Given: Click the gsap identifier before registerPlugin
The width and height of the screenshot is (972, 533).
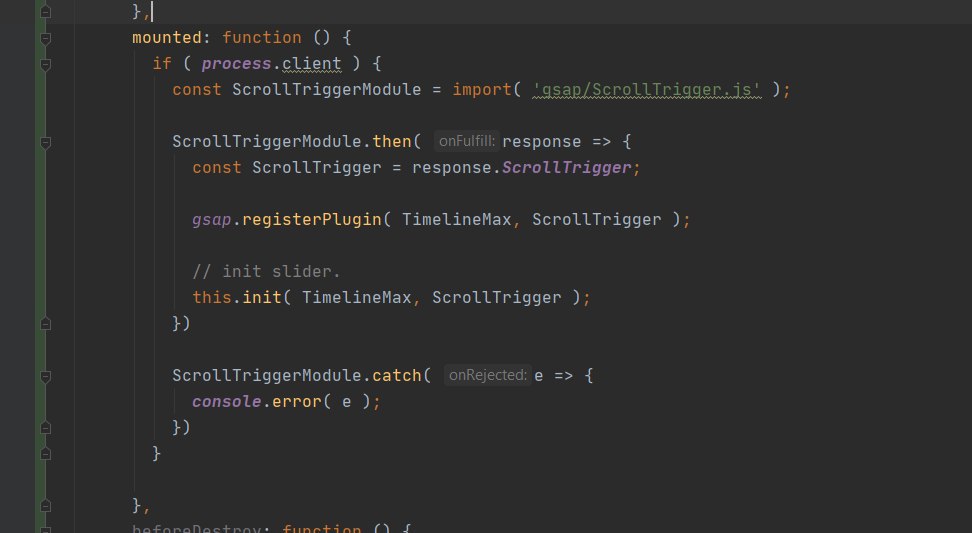Looking at the screenshot, I should pyautogui.click(x=211, y=220).
